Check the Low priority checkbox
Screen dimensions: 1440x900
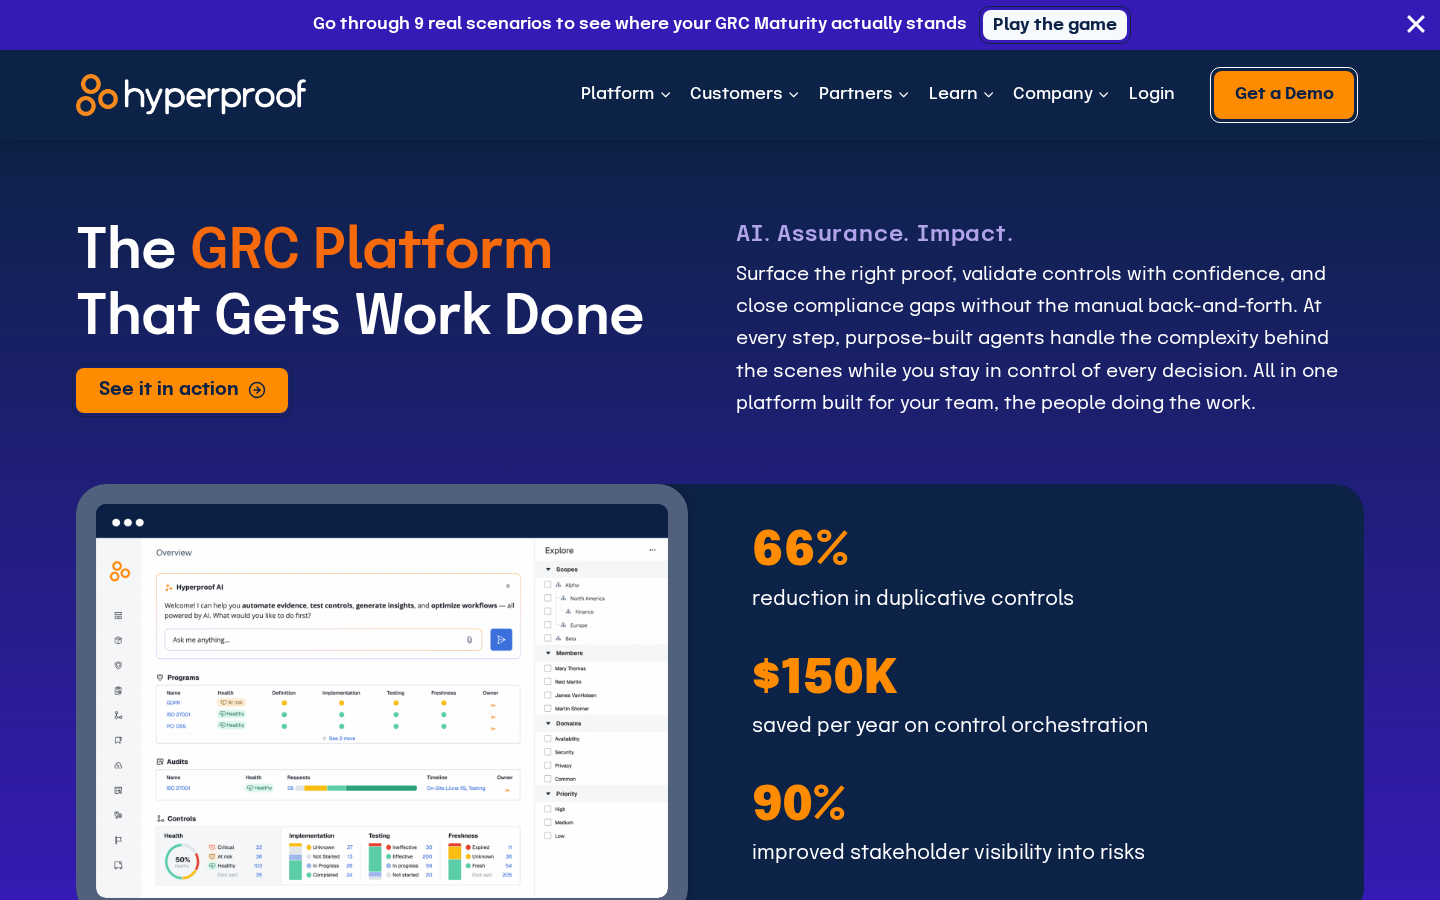[x=548, y=835]
